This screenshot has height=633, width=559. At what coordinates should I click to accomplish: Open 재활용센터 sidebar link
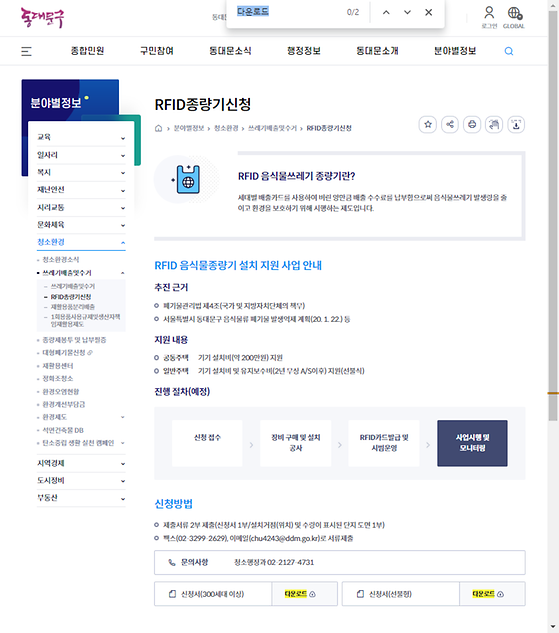click(58, 366)
